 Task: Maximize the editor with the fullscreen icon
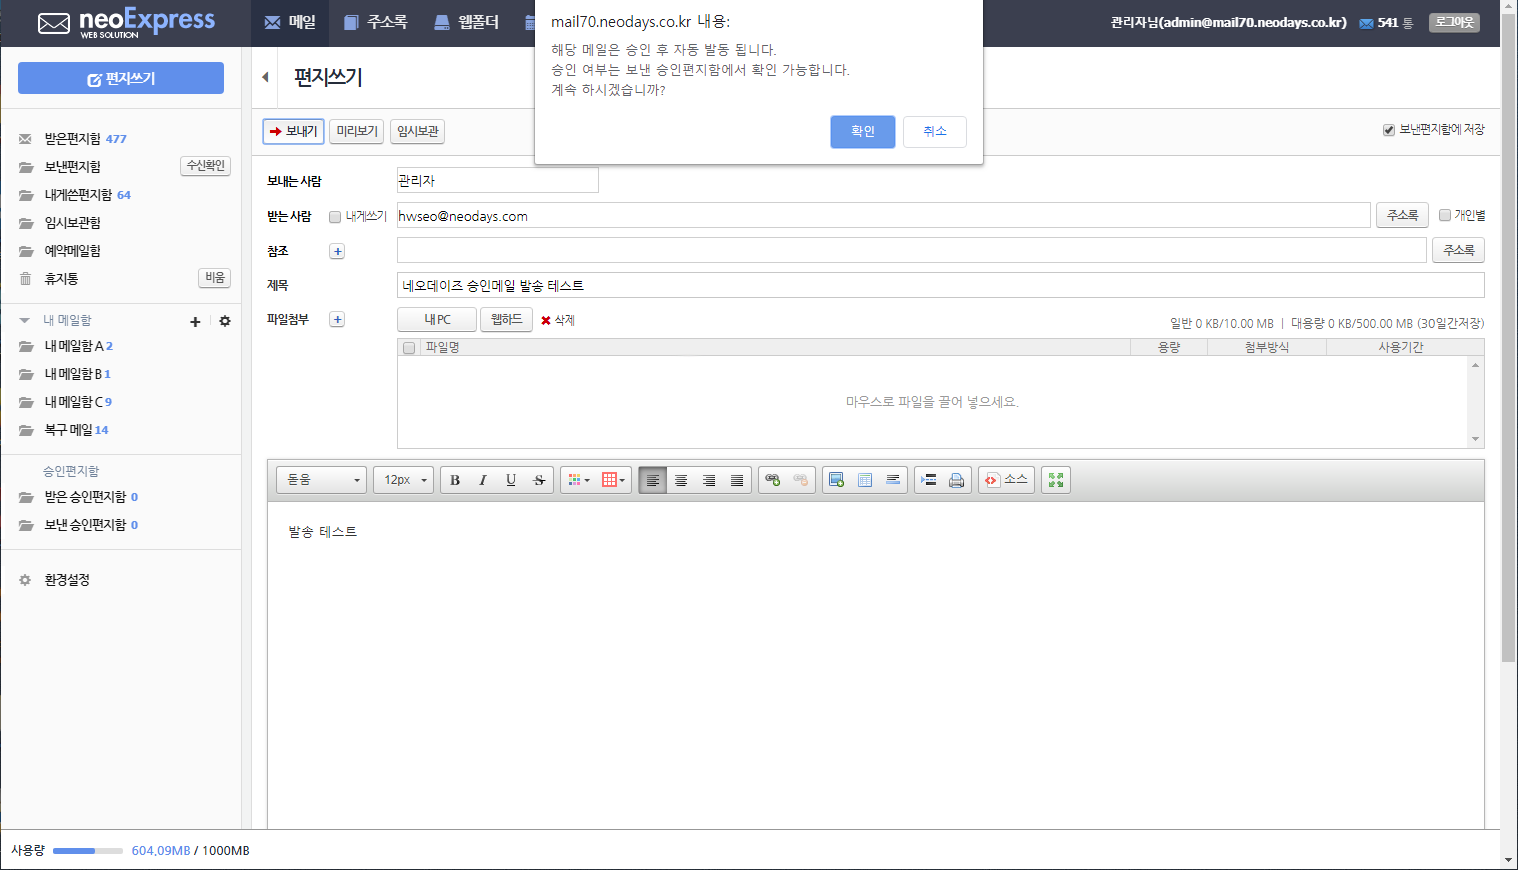1056,480
